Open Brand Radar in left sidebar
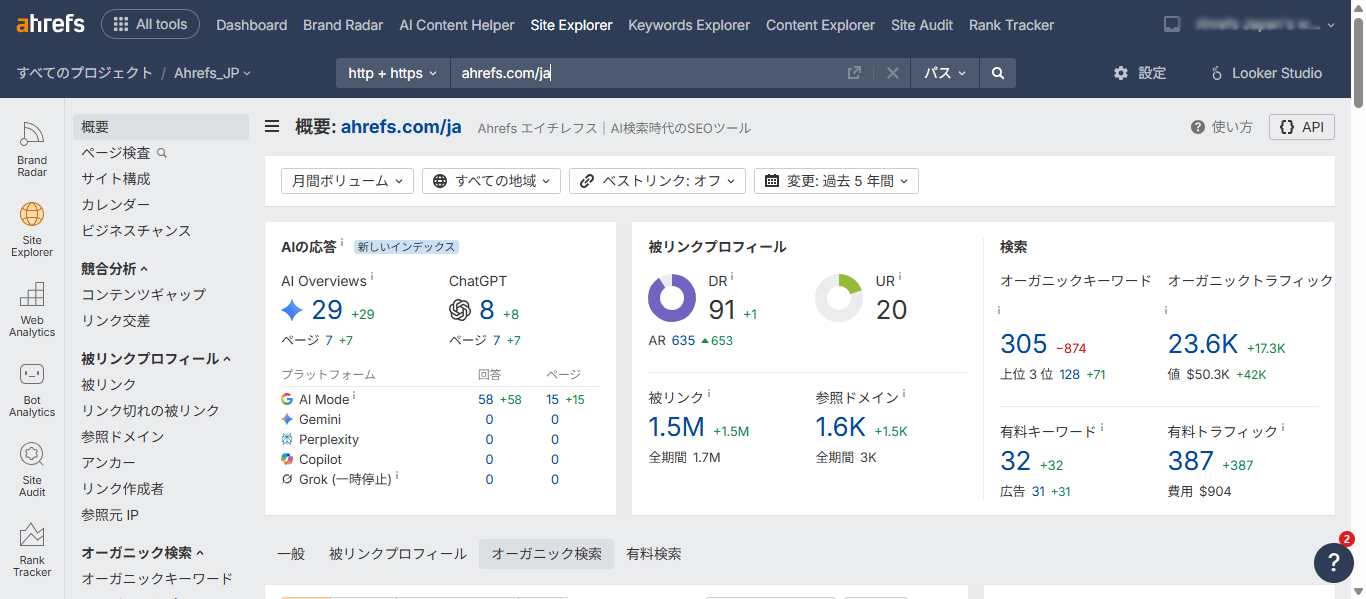The height and width of the screenshot is (599, 1366). click(x=32, y=149)
